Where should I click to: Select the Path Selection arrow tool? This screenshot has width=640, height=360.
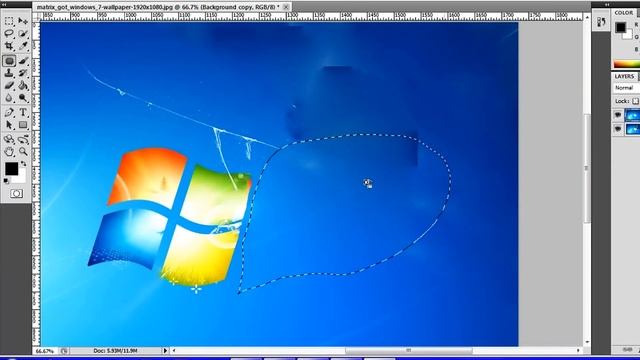(x=9, y=125)
